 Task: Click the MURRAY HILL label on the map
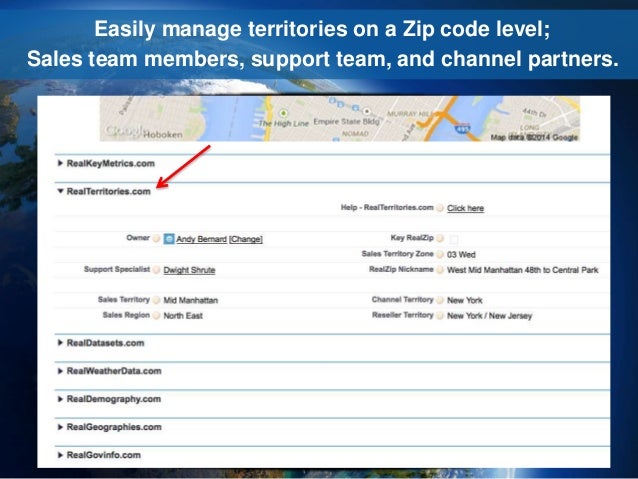point(410,114)
